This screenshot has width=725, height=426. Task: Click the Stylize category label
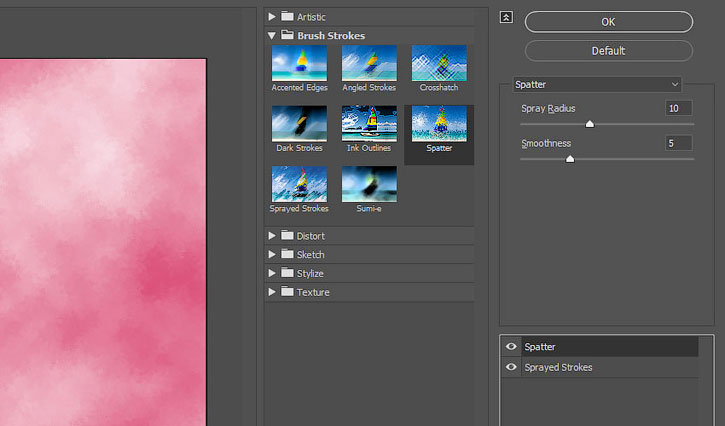click(310, 274)
